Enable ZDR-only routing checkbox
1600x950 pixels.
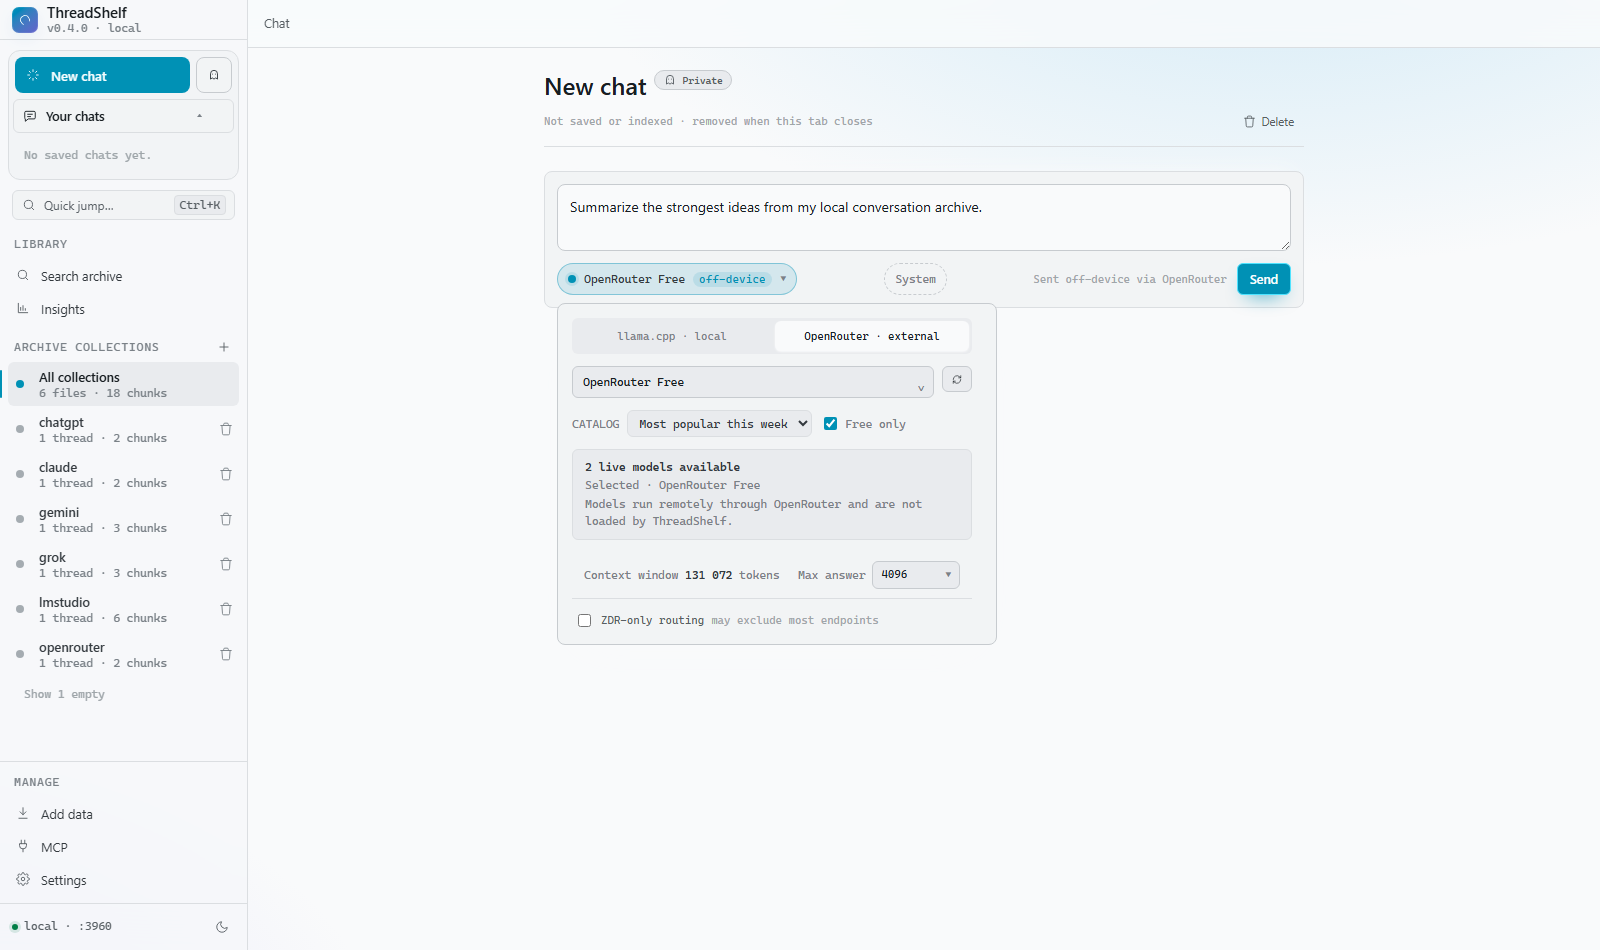tap(584, 620)
